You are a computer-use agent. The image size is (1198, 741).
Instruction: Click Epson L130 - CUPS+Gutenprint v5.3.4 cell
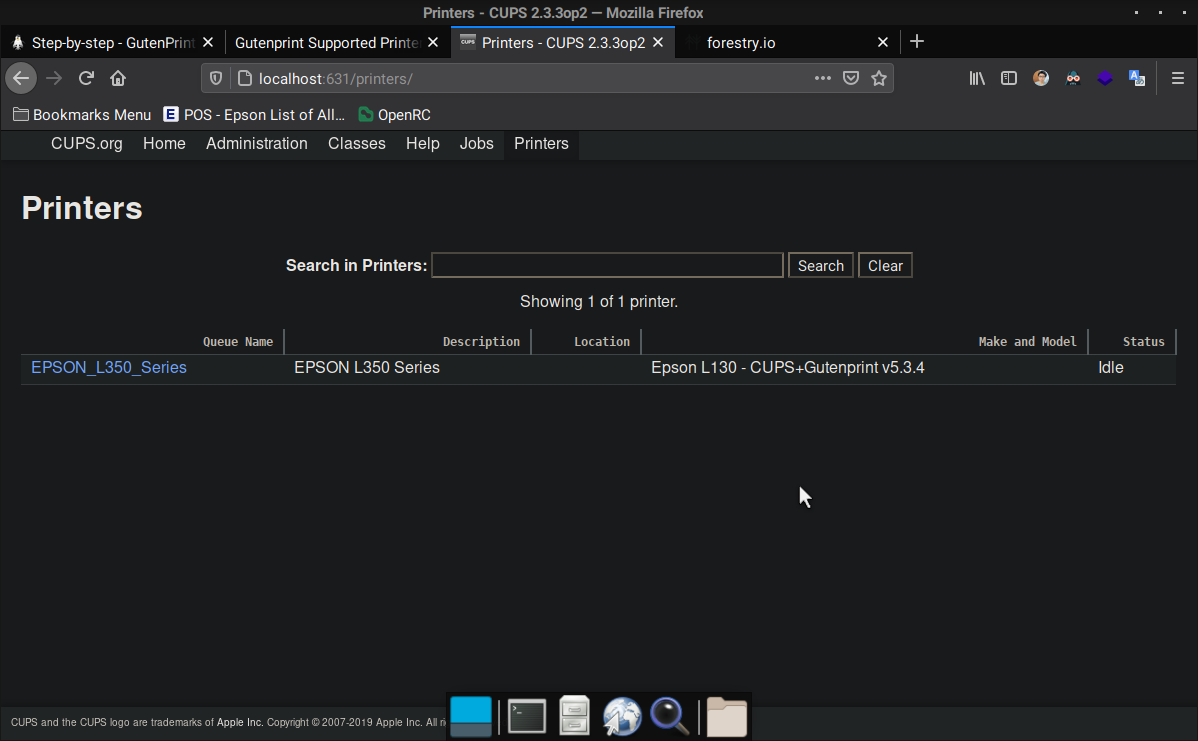point(788,367)
